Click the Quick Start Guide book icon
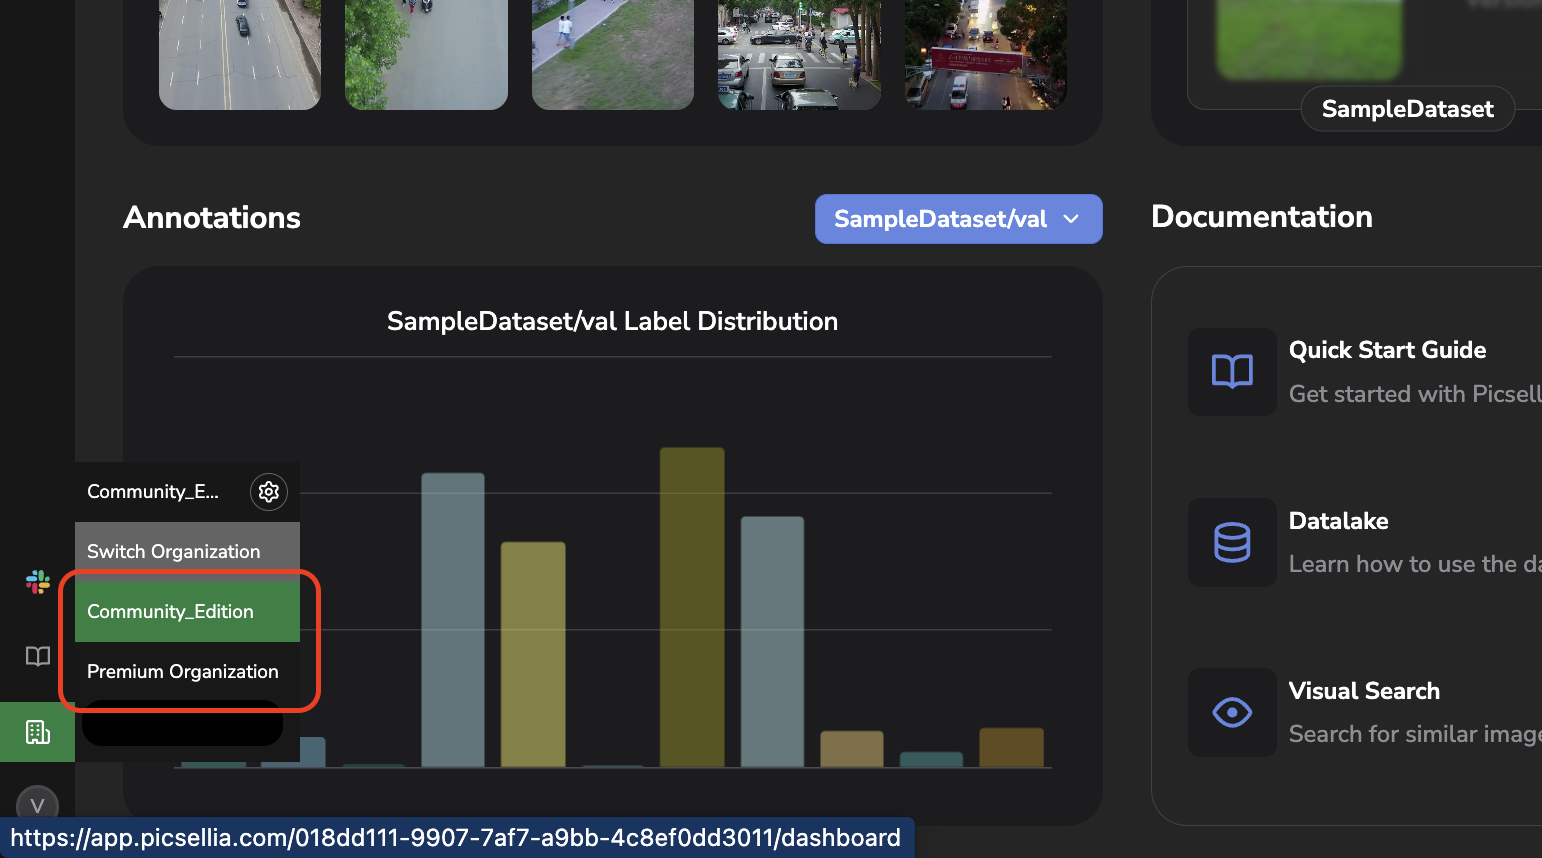The width and height of the screenshot is (1542, 858). (x=1232, y=372)
